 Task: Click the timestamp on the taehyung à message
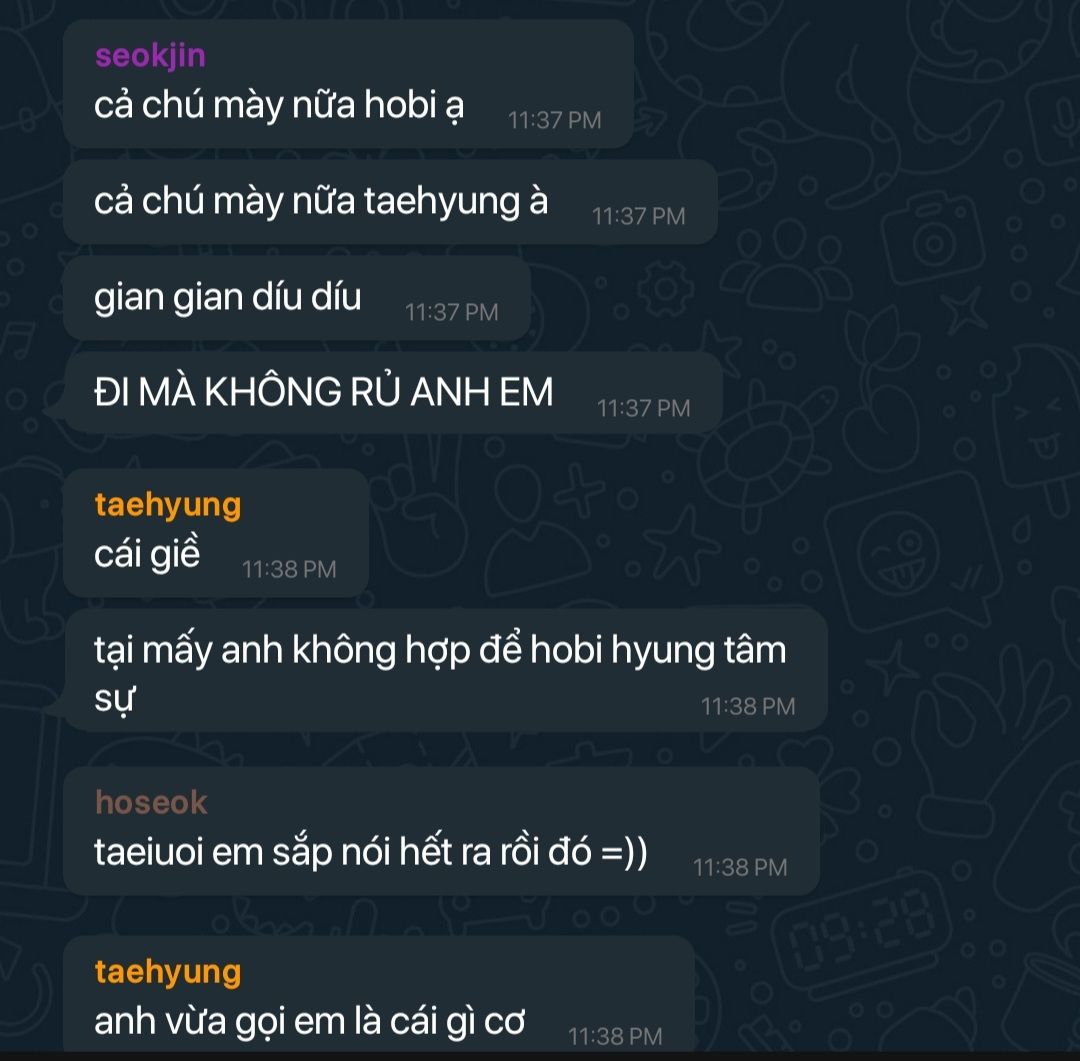[x=638, y=216]
